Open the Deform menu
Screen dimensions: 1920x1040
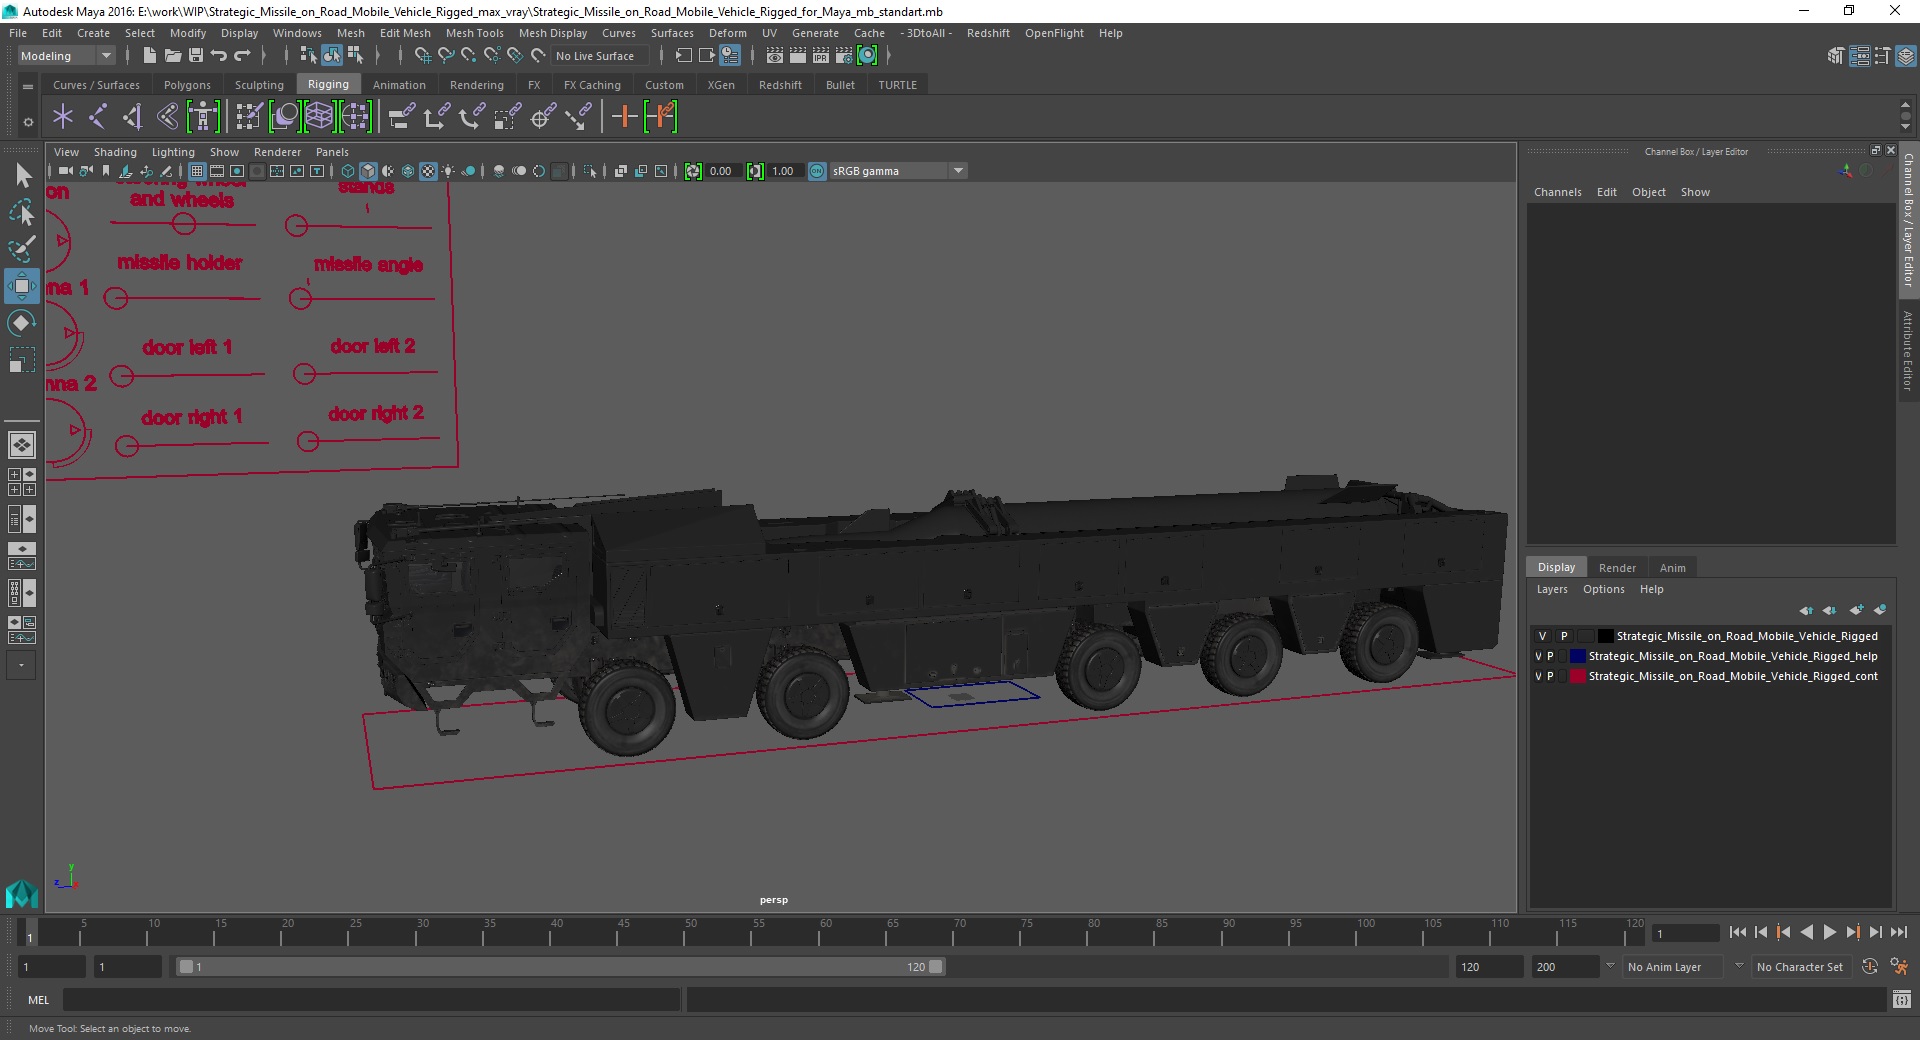pos(728,33)
